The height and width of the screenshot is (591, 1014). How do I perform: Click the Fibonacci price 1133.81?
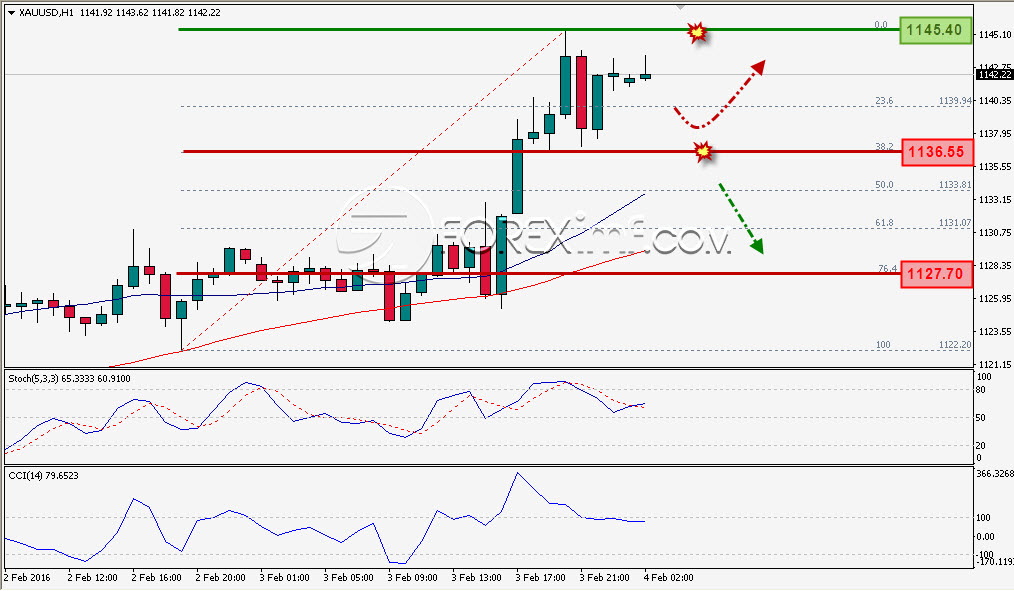point(955,185)
